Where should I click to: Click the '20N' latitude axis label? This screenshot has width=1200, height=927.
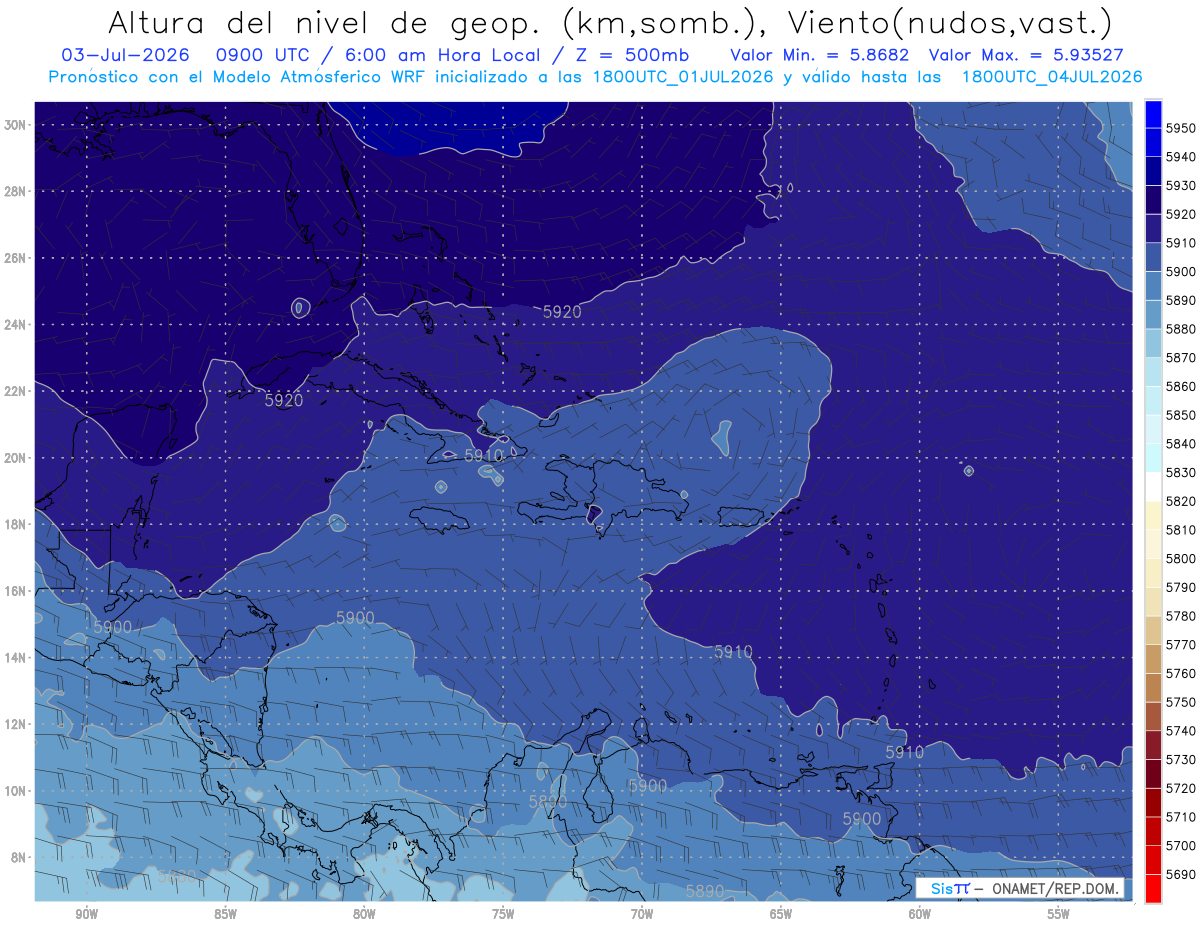15,458
